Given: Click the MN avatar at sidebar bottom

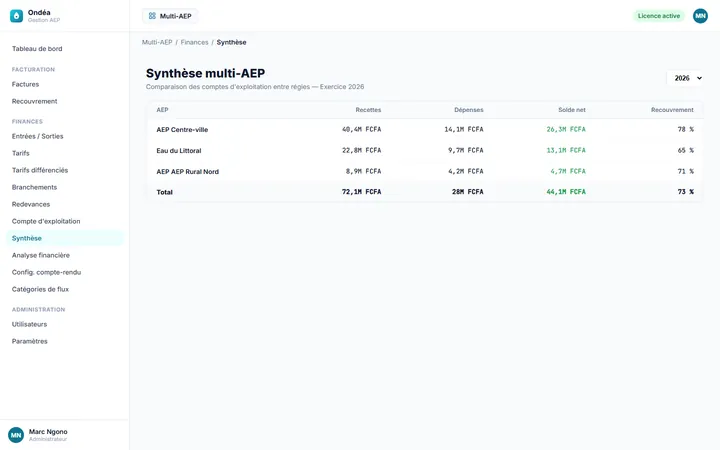Looking at the screenshot, I should (x=16, y=435).
